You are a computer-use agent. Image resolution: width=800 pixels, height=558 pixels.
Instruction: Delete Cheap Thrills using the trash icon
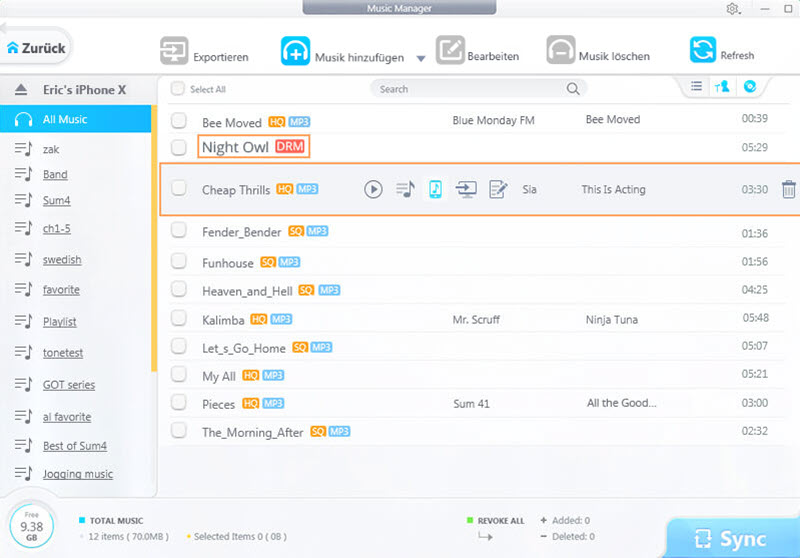[x=788, y=189]
